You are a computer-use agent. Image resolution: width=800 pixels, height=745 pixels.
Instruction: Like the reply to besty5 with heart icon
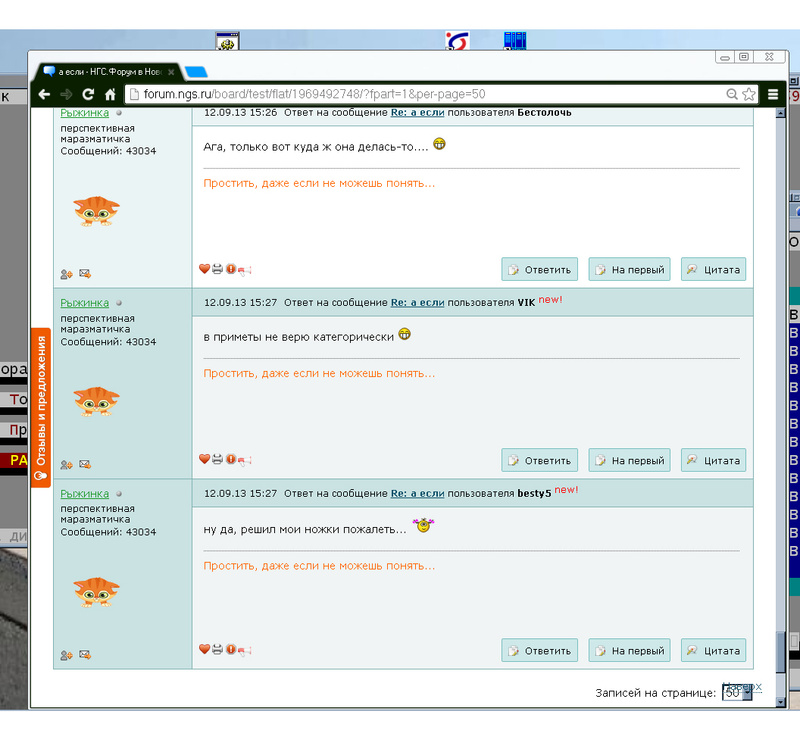205,649
